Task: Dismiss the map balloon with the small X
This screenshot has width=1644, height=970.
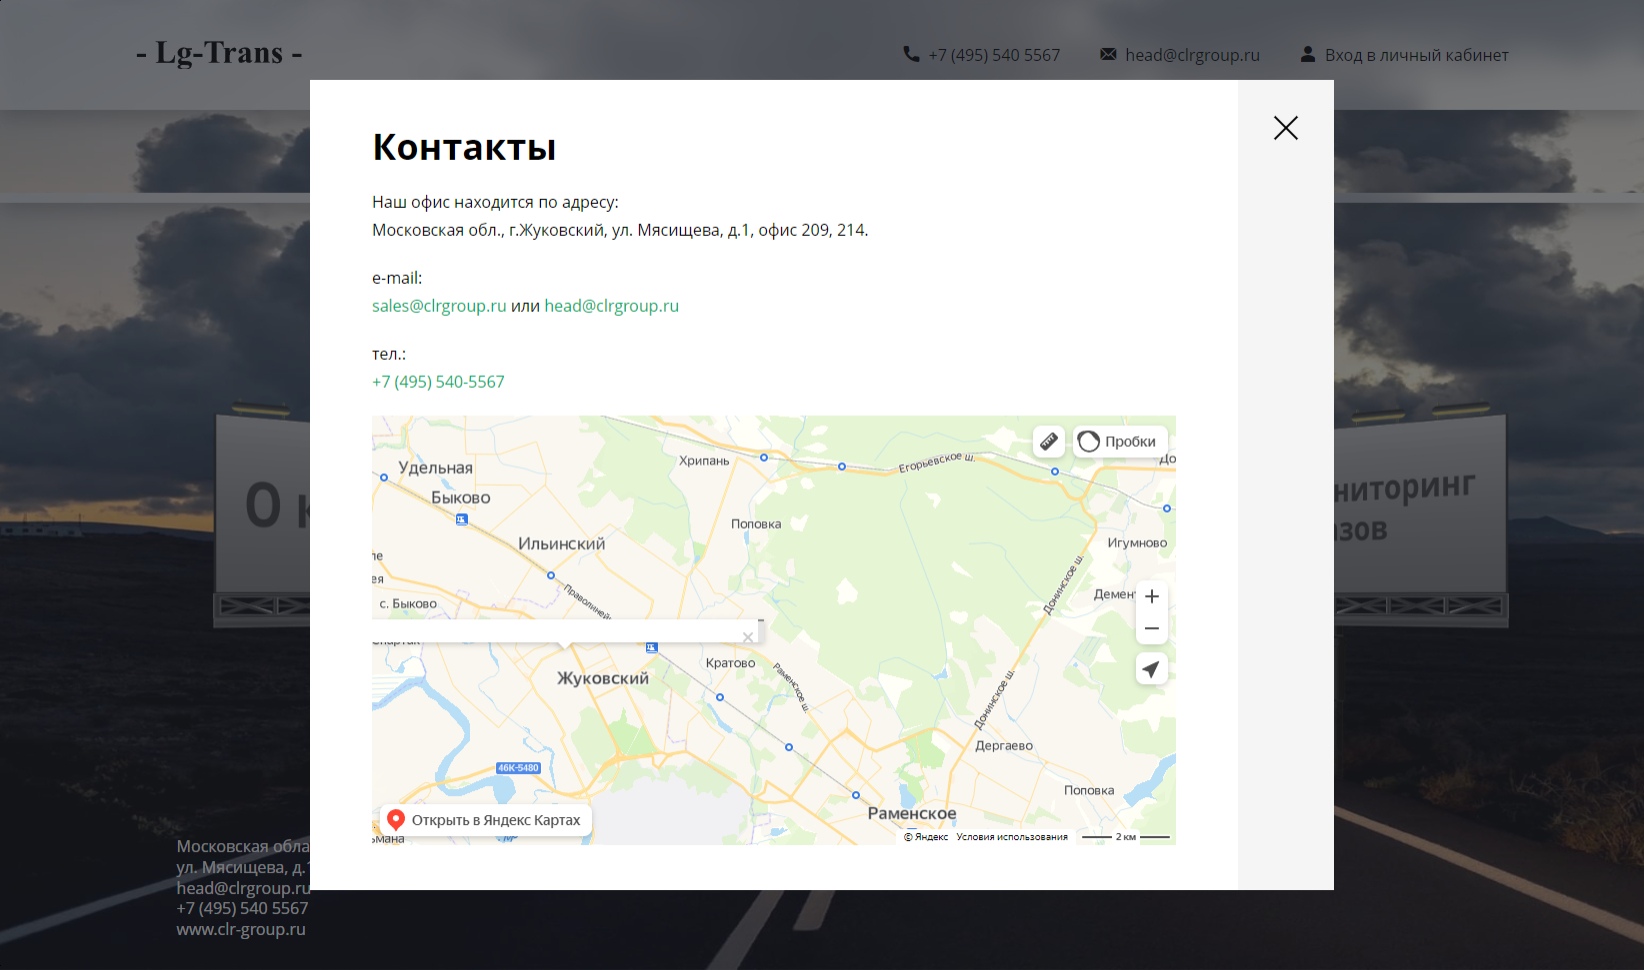Action: [x=748, y=636]
